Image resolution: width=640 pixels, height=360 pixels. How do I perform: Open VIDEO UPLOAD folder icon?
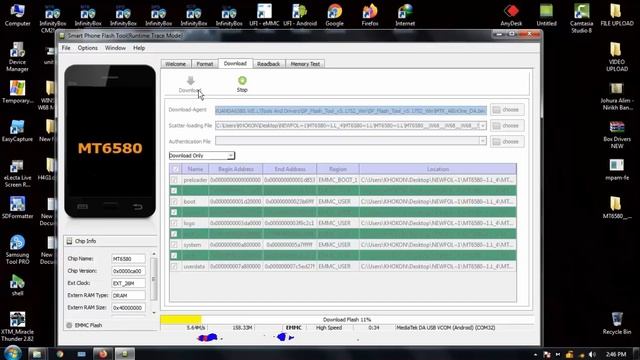[x=617, y=57]
